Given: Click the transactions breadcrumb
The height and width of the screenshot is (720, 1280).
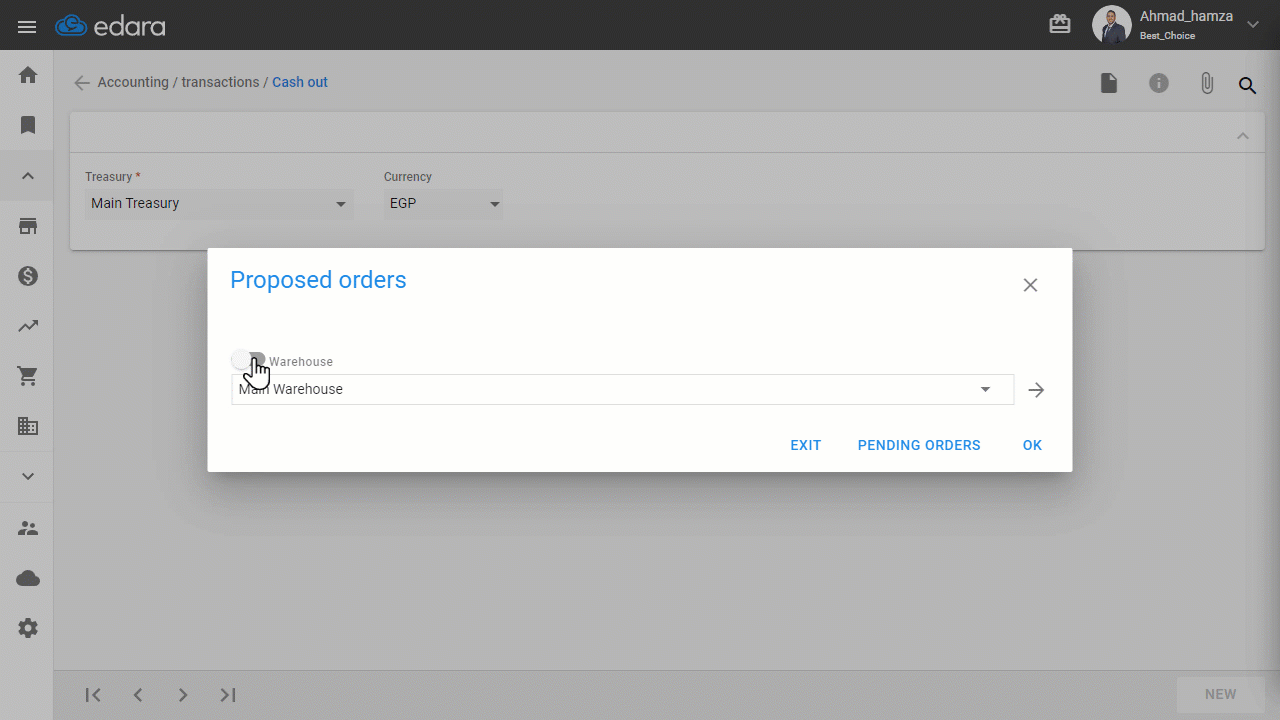Looking at the screenshot, I should click(x=220, y=83).
